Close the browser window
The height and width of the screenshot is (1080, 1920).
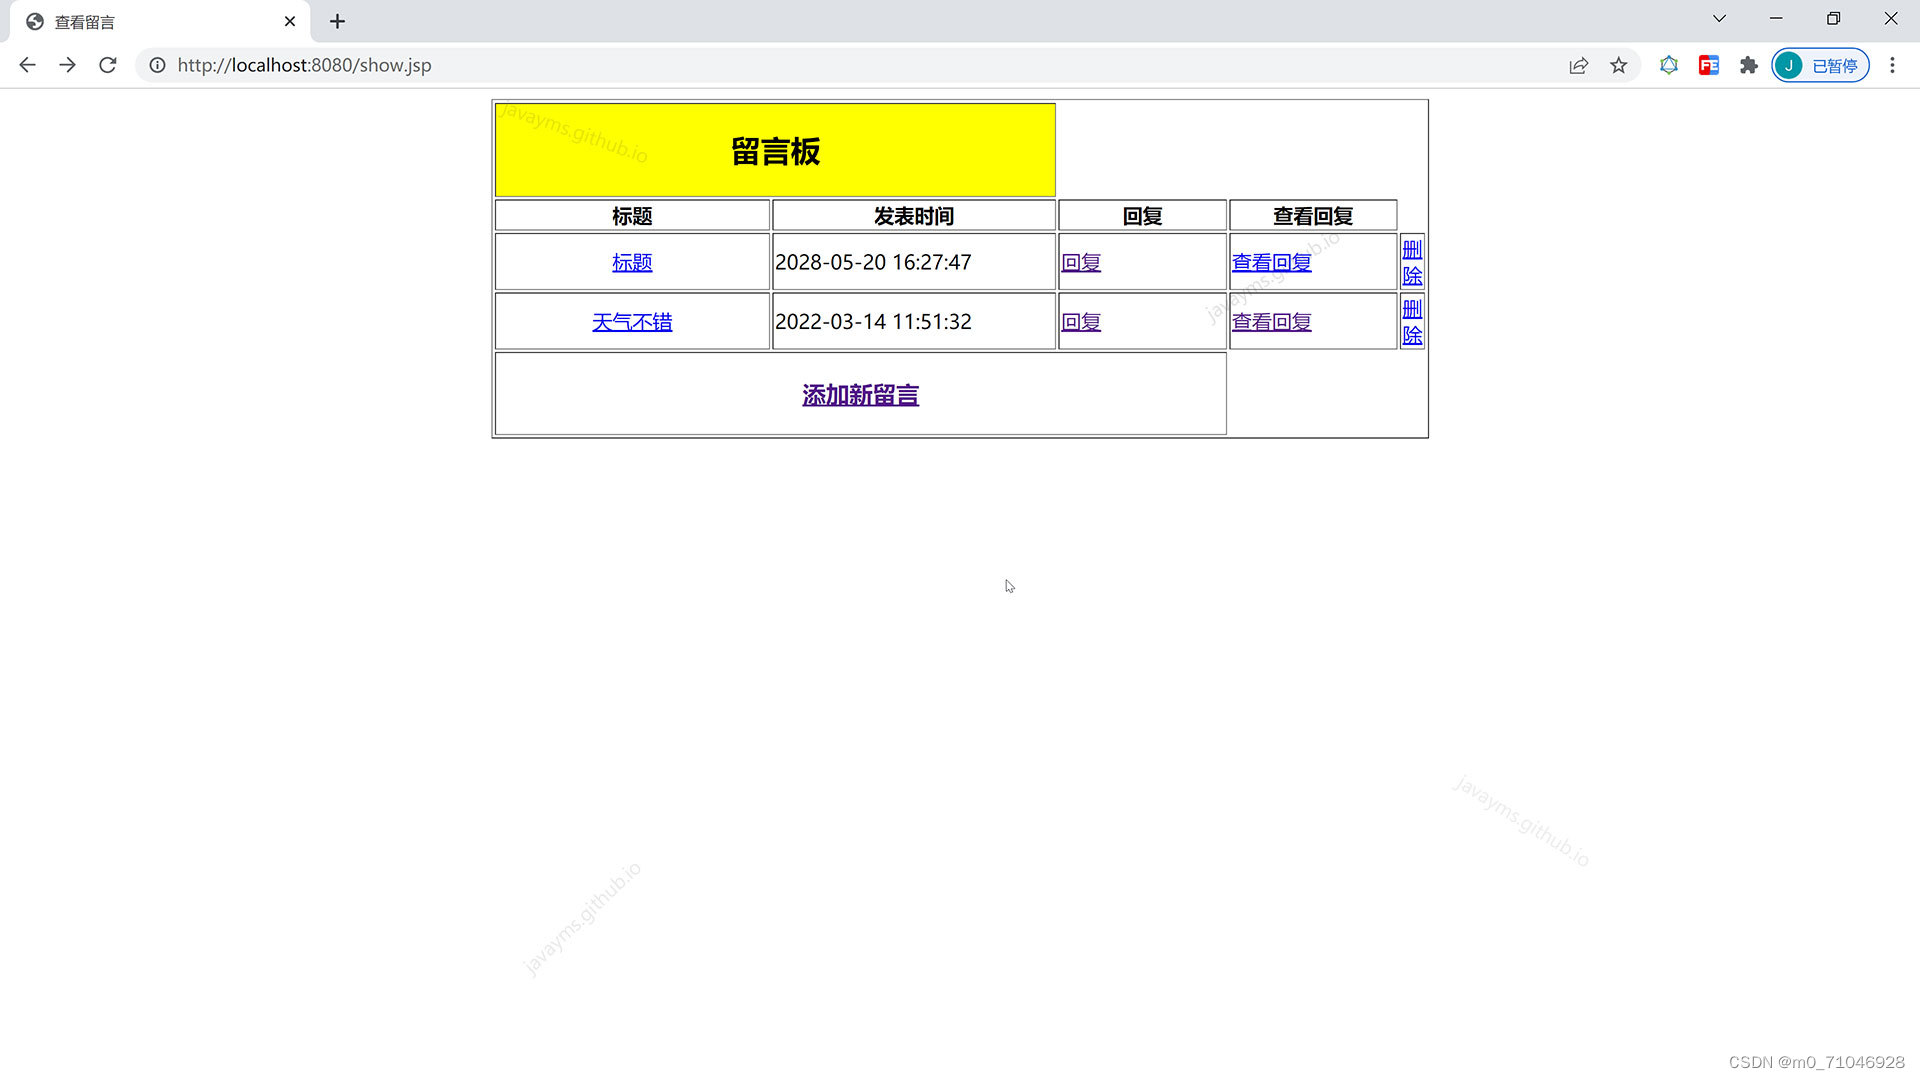pyautogui.click(x=1891, y=19)
